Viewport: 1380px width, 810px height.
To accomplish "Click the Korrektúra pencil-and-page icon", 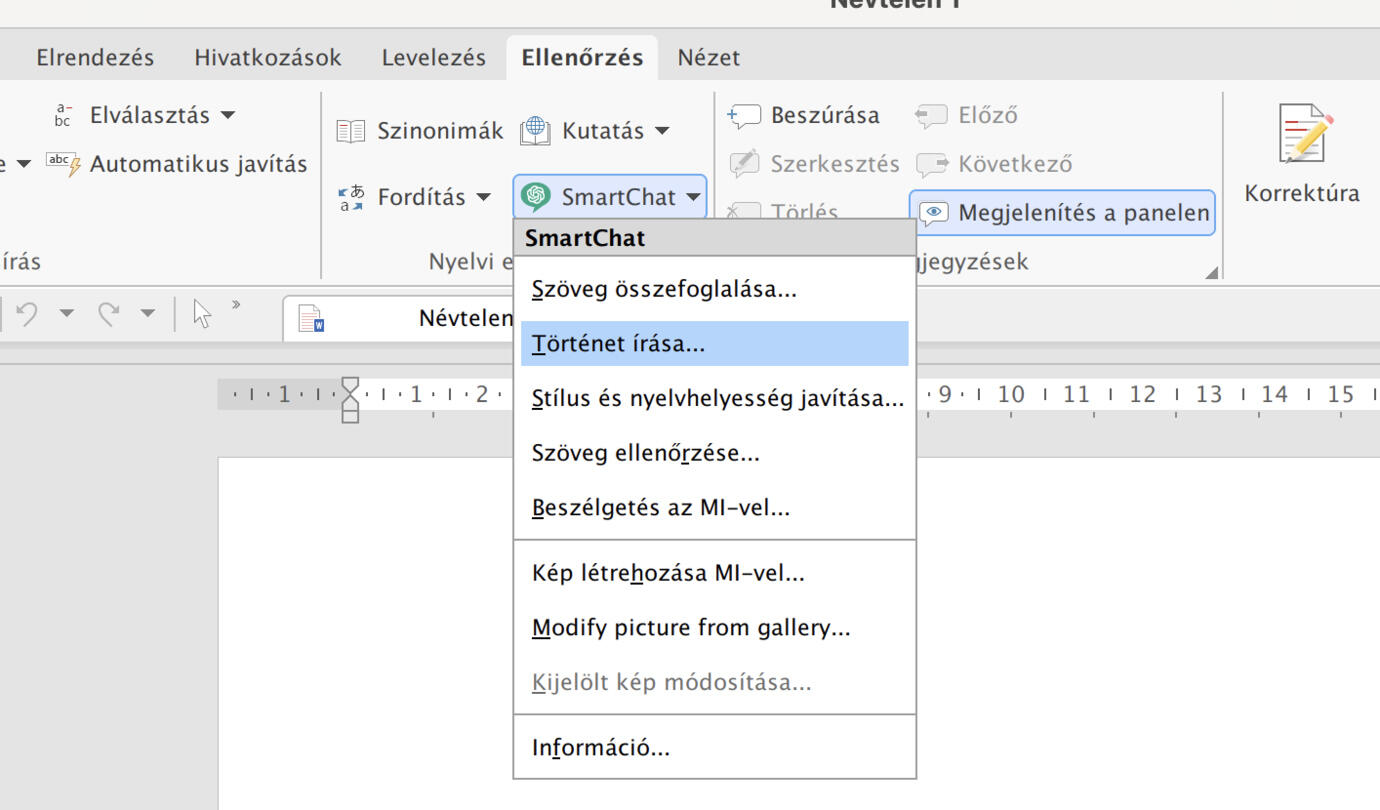I will coord(1305,133).
